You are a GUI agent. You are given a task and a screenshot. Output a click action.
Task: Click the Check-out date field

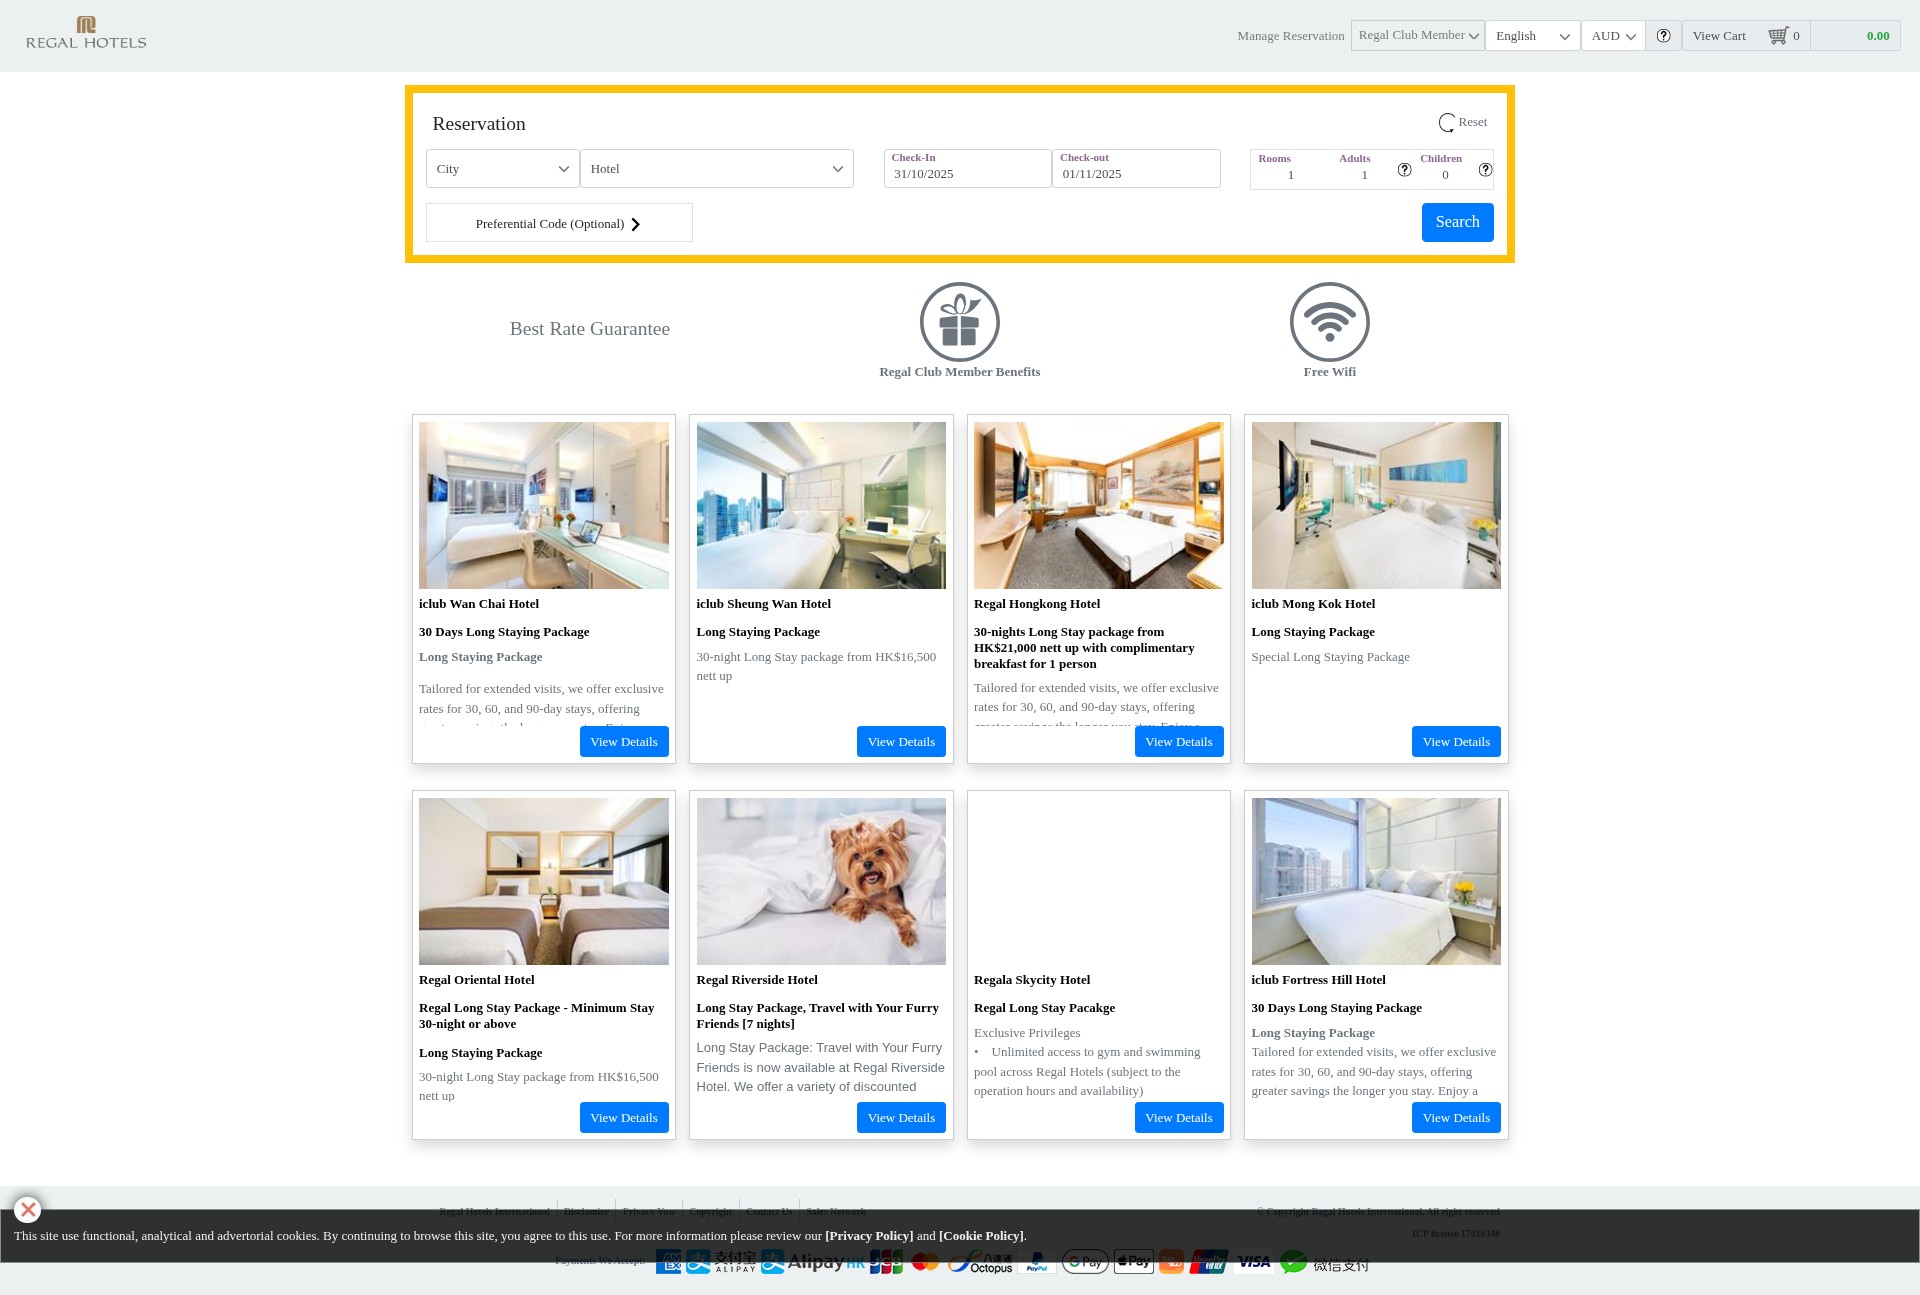tap(1136, 169)
